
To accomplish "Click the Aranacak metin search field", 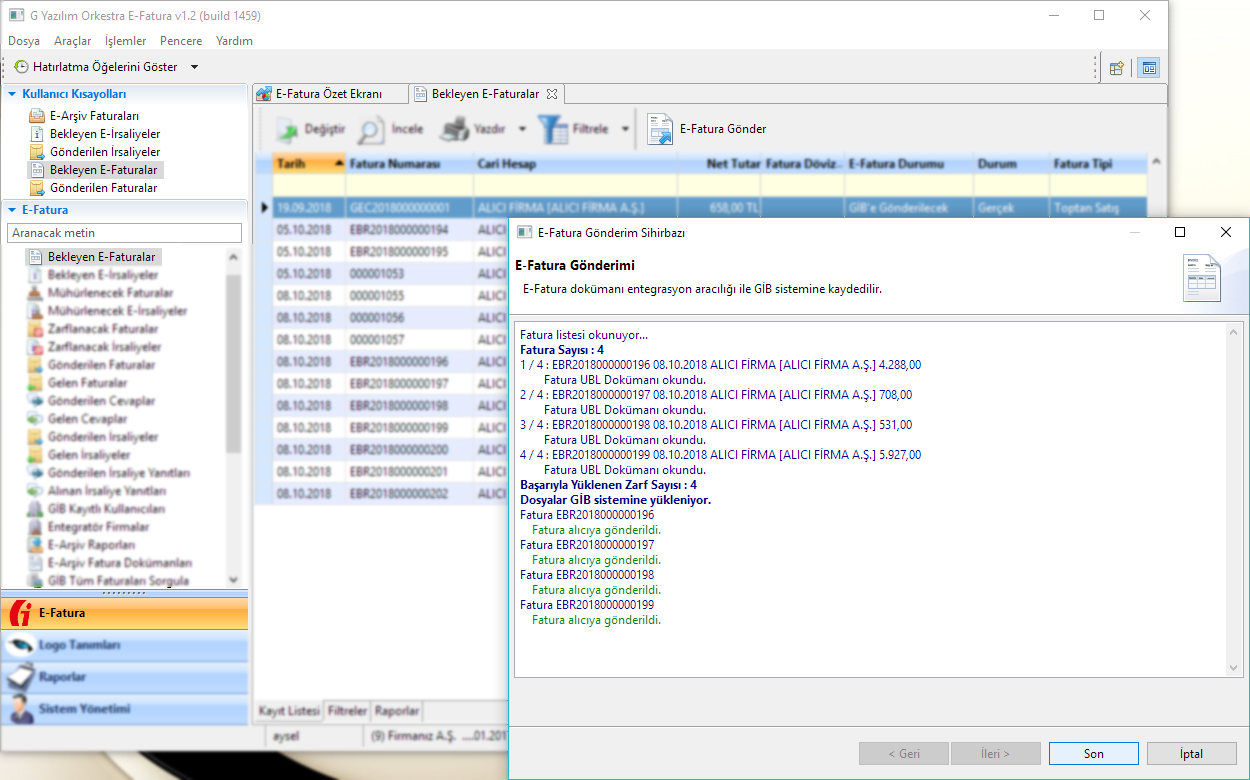I will [124, 233].
